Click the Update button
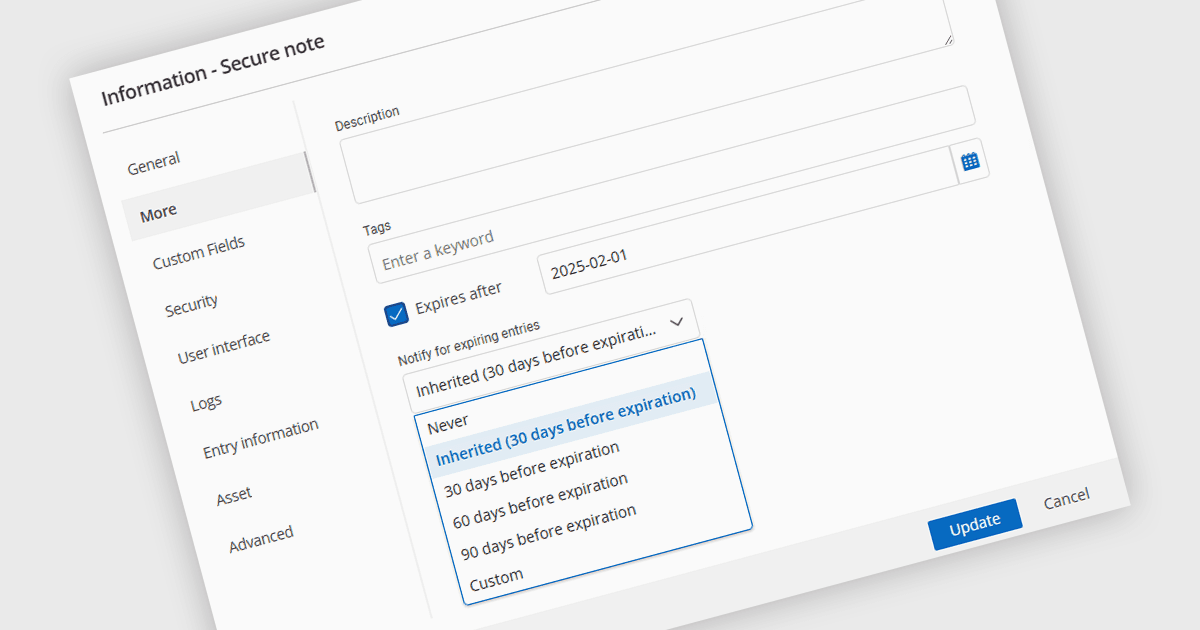 pyautogui.click(x=974, y=524)
